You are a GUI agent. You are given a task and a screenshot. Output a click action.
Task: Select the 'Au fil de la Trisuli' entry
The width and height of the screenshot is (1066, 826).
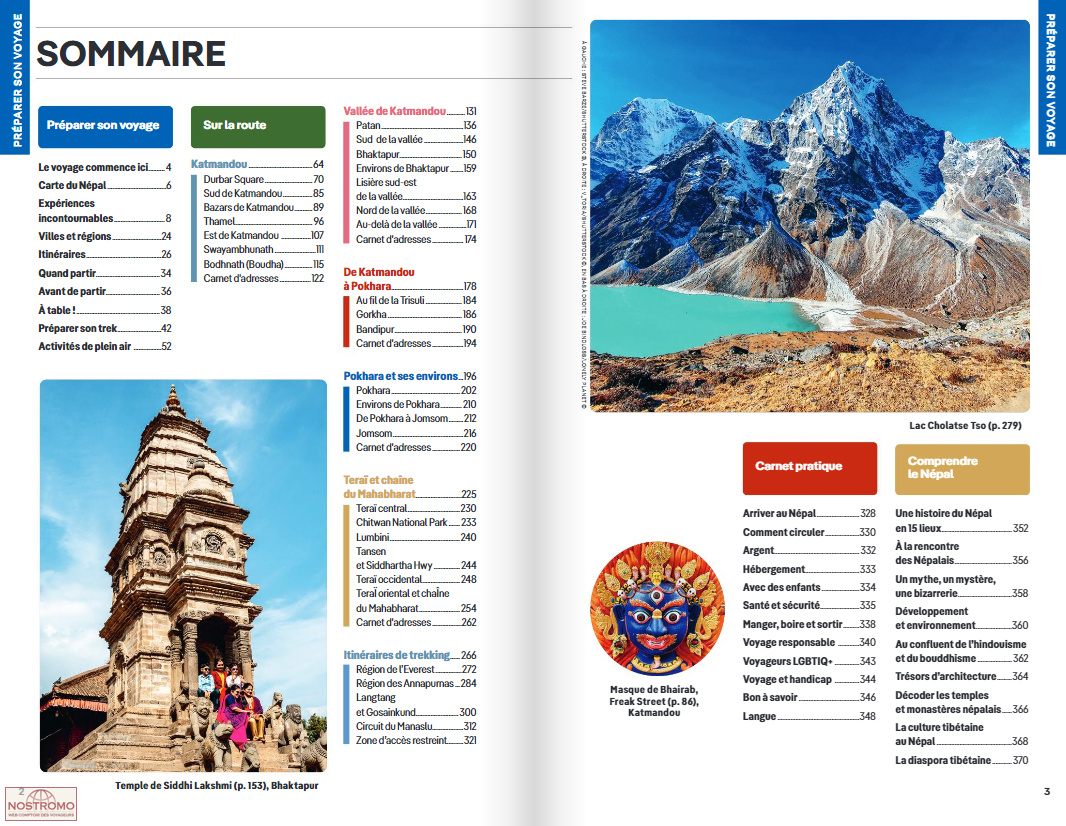point(416,300)
